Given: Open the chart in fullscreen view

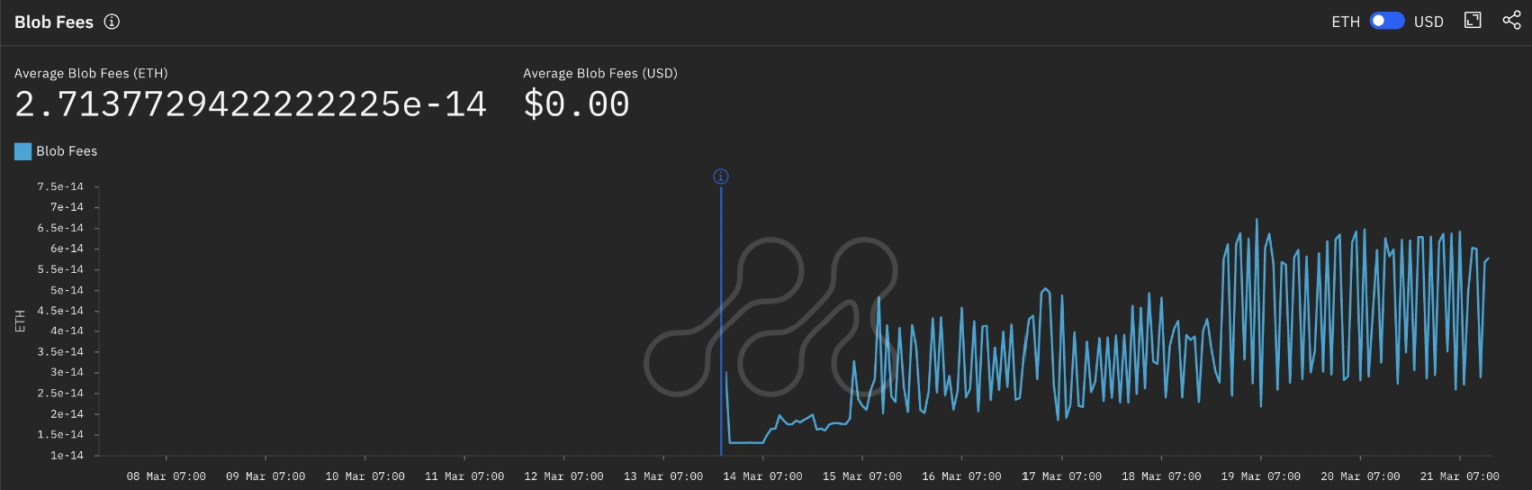Looking at the screenshot, I should click(x=1472, y=20).
